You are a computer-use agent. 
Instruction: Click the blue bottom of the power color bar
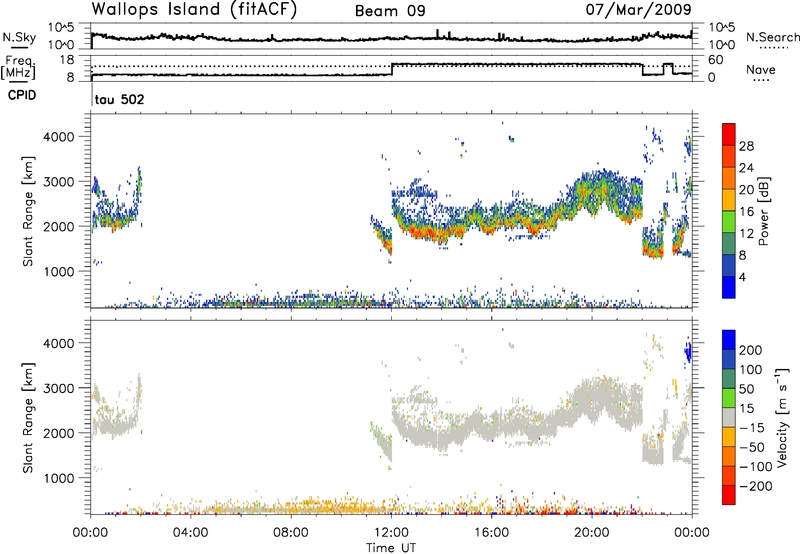coord(729,288)
